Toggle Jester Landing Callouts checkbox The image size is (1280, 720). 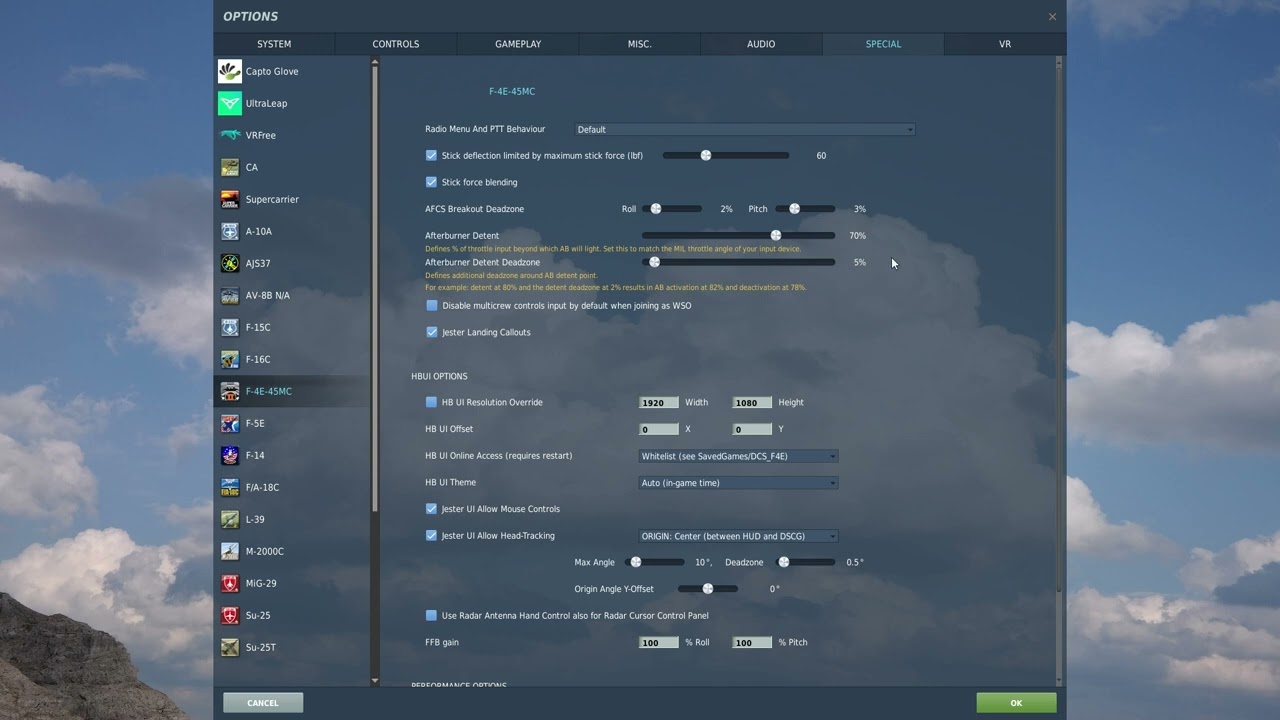(431, 332)
